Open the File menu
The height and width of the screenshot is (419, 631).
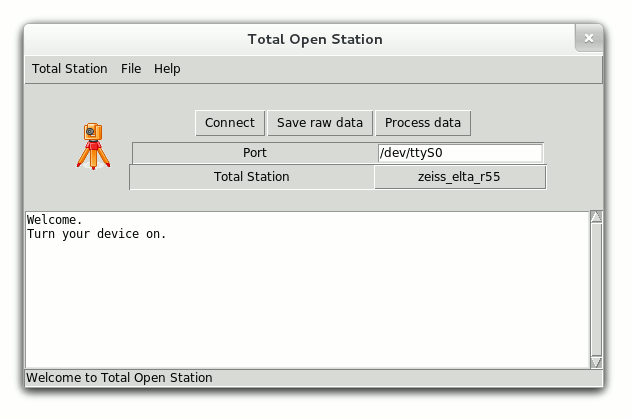131,69
